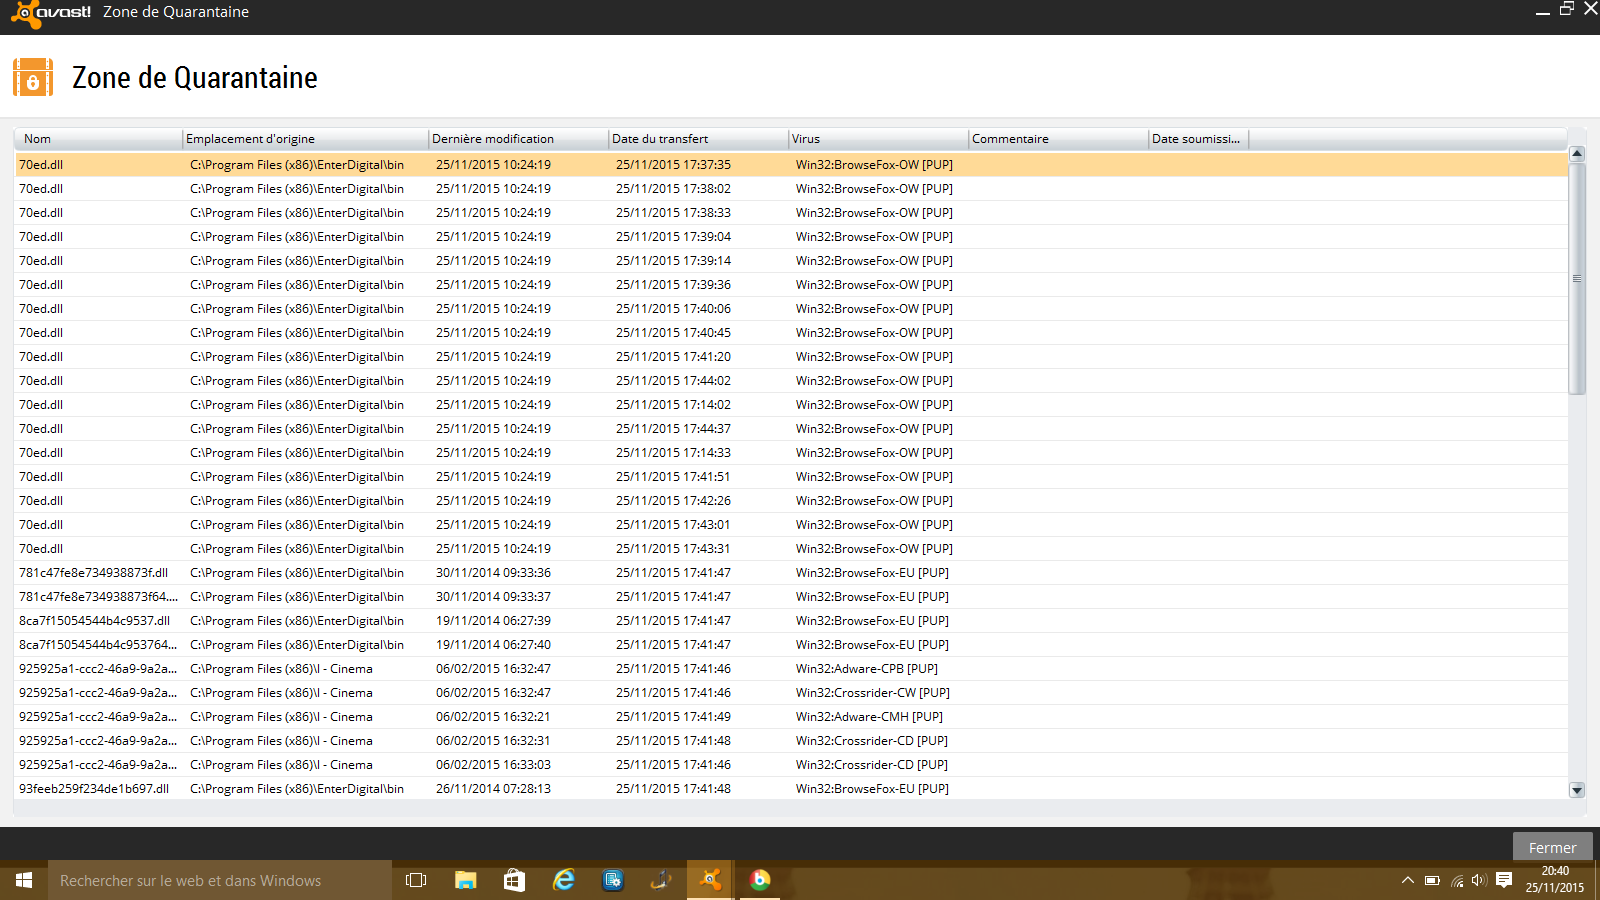Click transfer date cell '25/11/2015 17:39:04'
Viewport: 1600px width, 900px height.
[673, 237]
